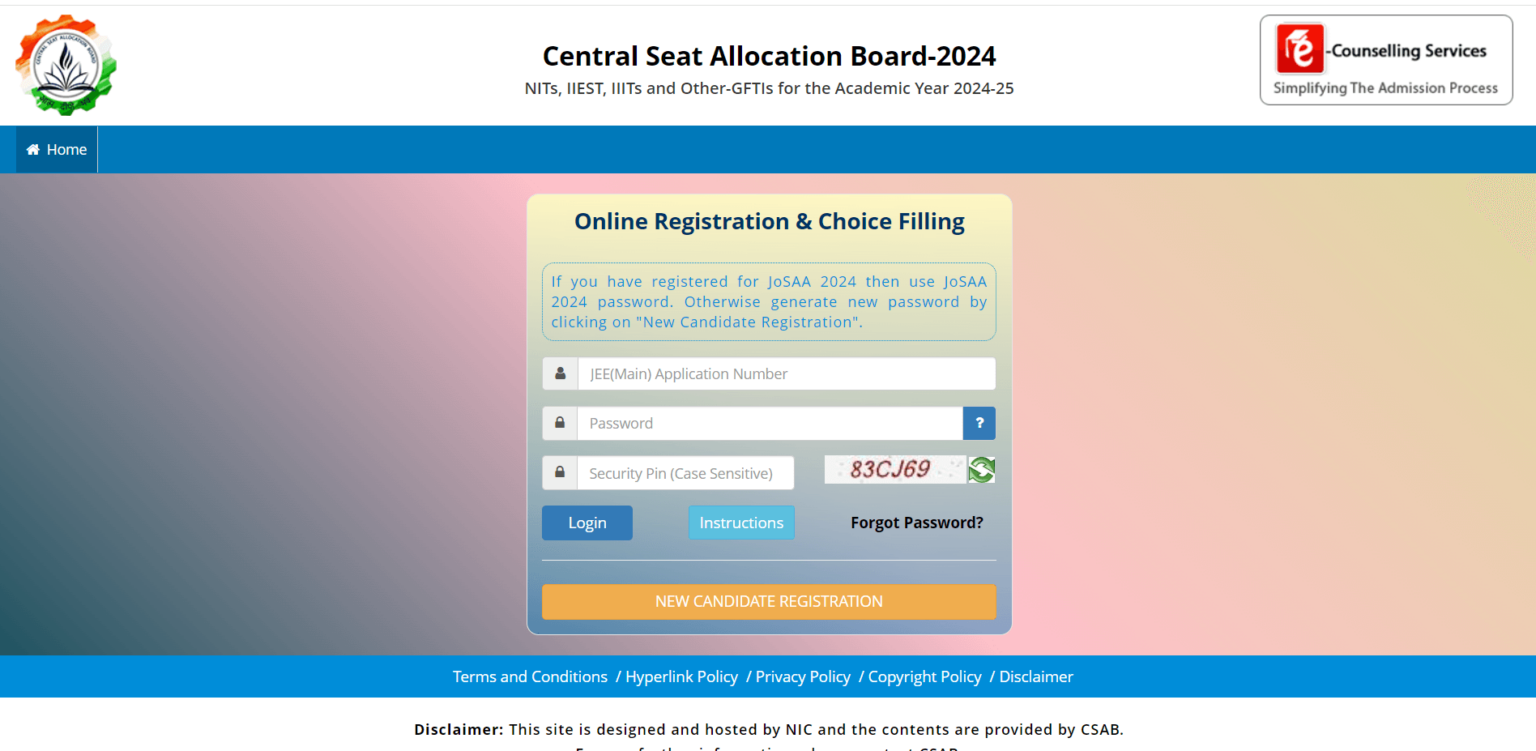Click the captcha image showing 83CJ69
This screenshot has height=751, width=1536.
point(895,469)
